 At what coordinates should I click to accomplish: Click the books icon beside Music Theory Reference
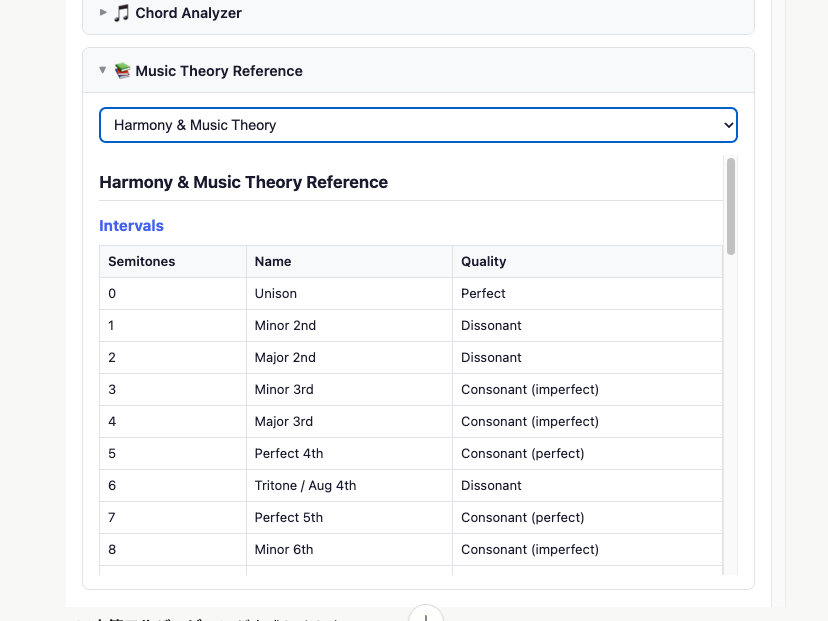122,70
